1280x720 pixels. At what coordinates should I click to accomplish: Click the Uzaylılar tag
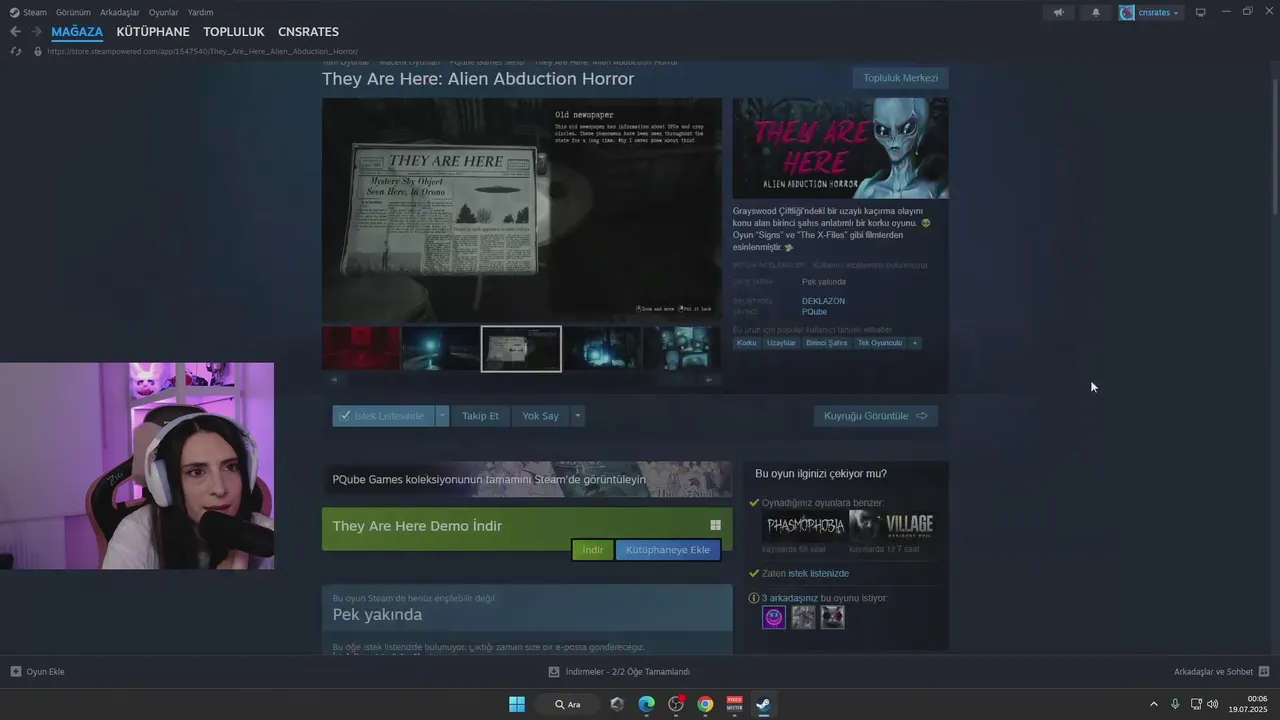coord(781,343)
